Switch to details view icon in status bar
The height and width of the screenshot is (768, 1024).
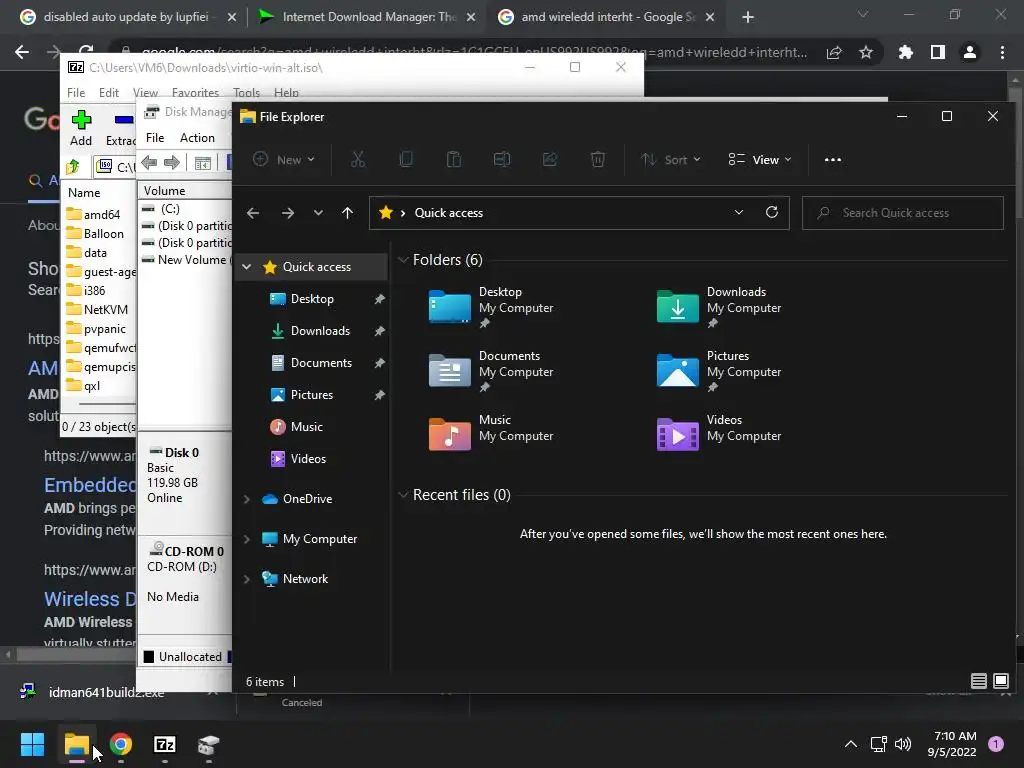click(978, 681)
